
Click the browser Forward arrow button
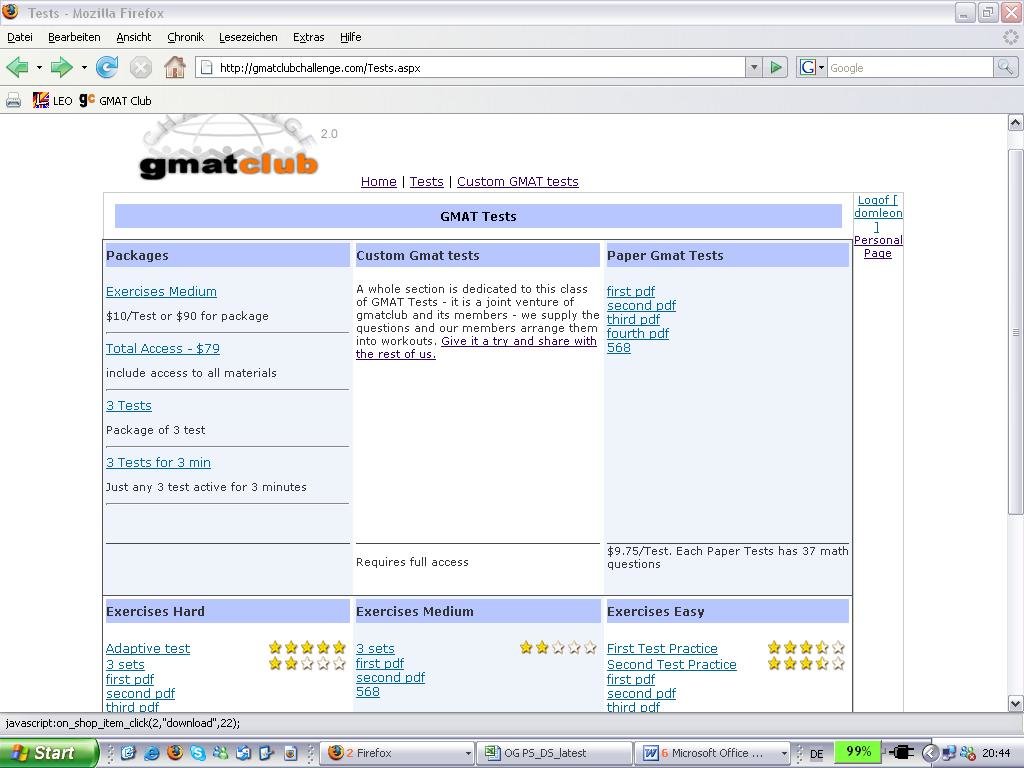tap(62, 67)
